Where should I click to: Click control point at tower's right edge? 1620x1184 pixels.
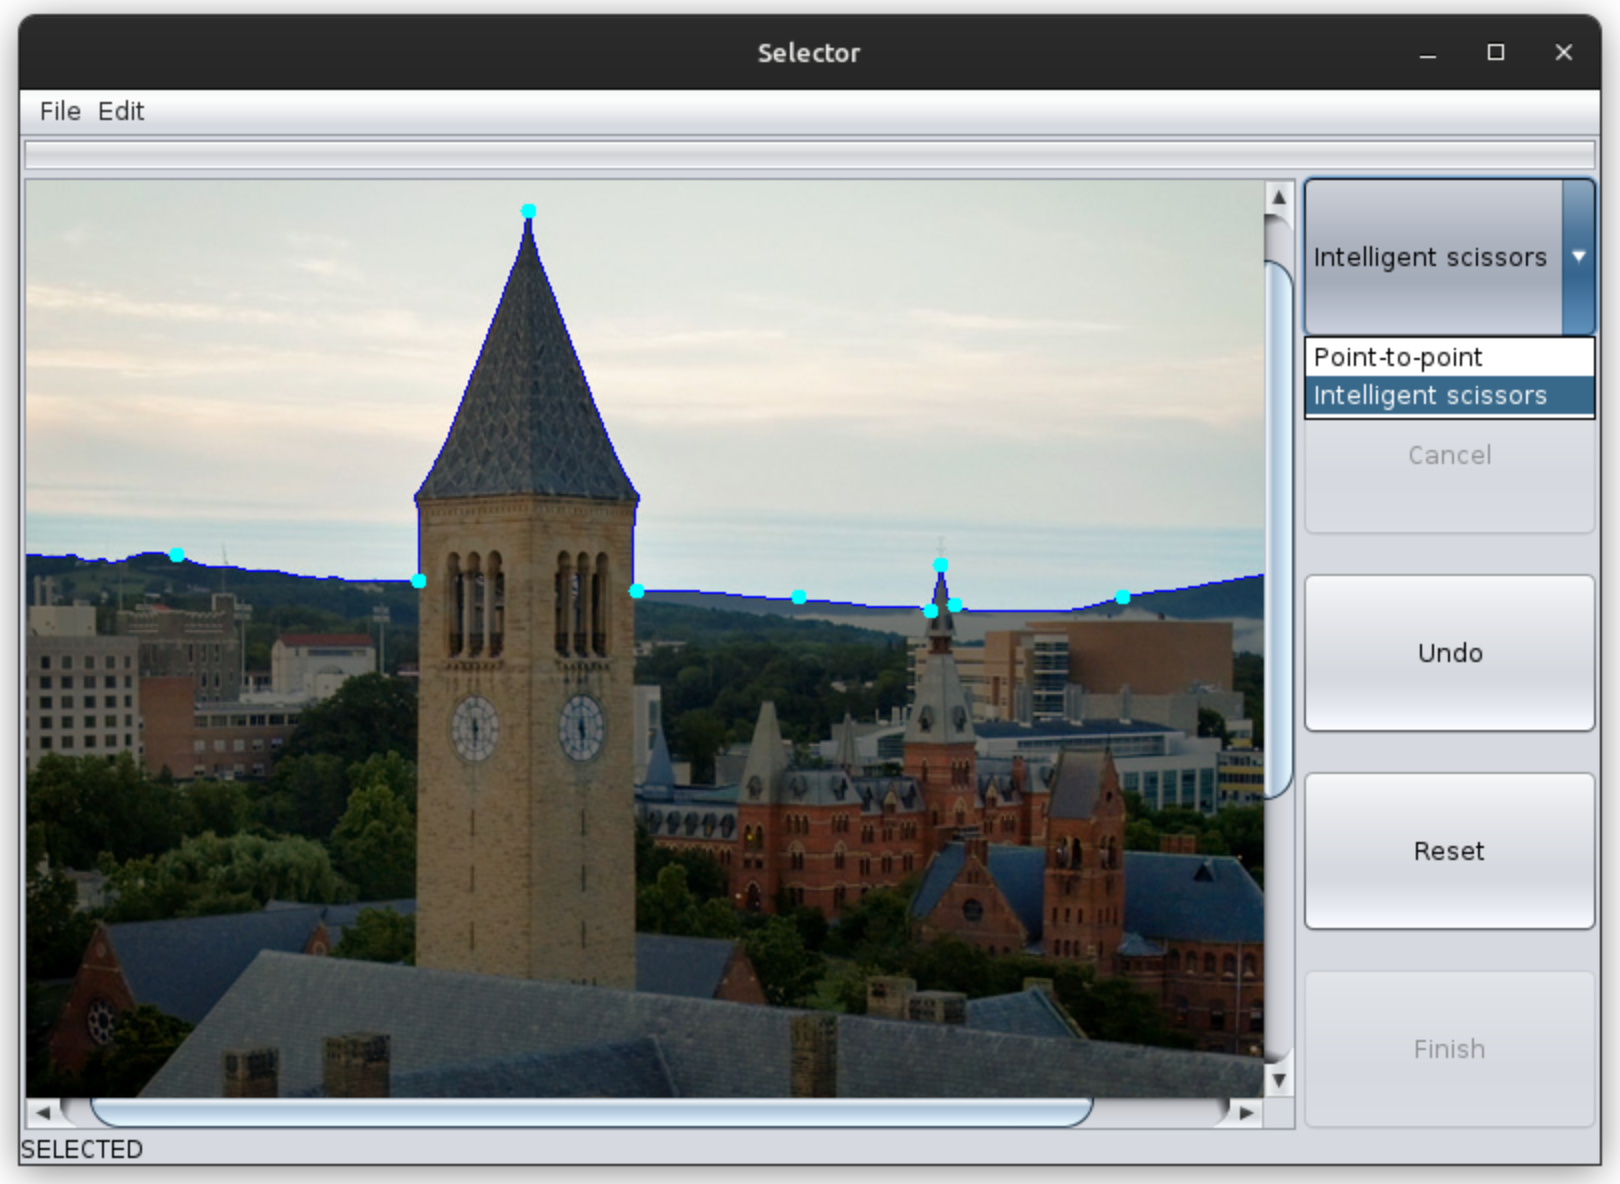point(637,591)
